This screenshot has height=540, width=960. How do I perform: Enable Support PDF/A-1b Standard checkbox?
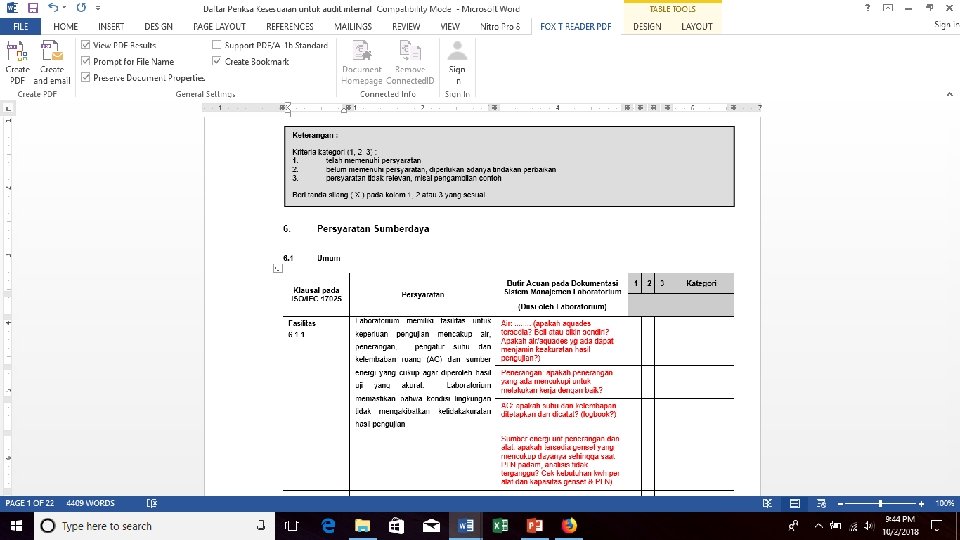pos(217,45)
